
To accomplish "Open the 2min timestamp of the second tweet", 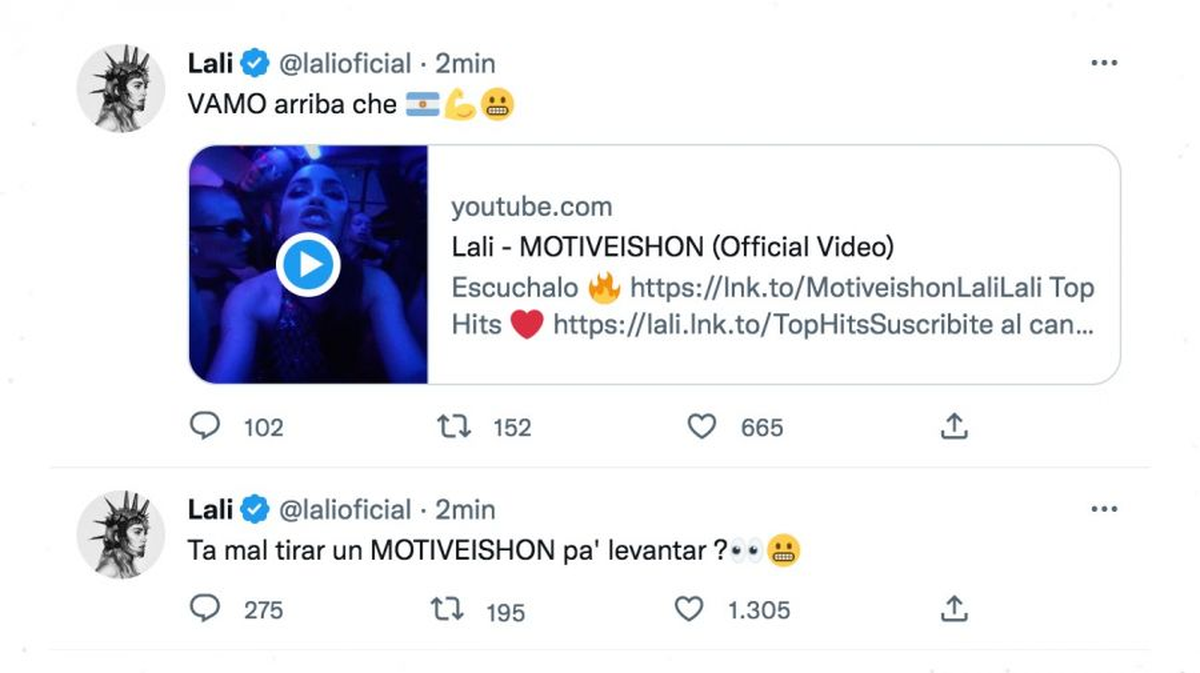I will (465, 510).
